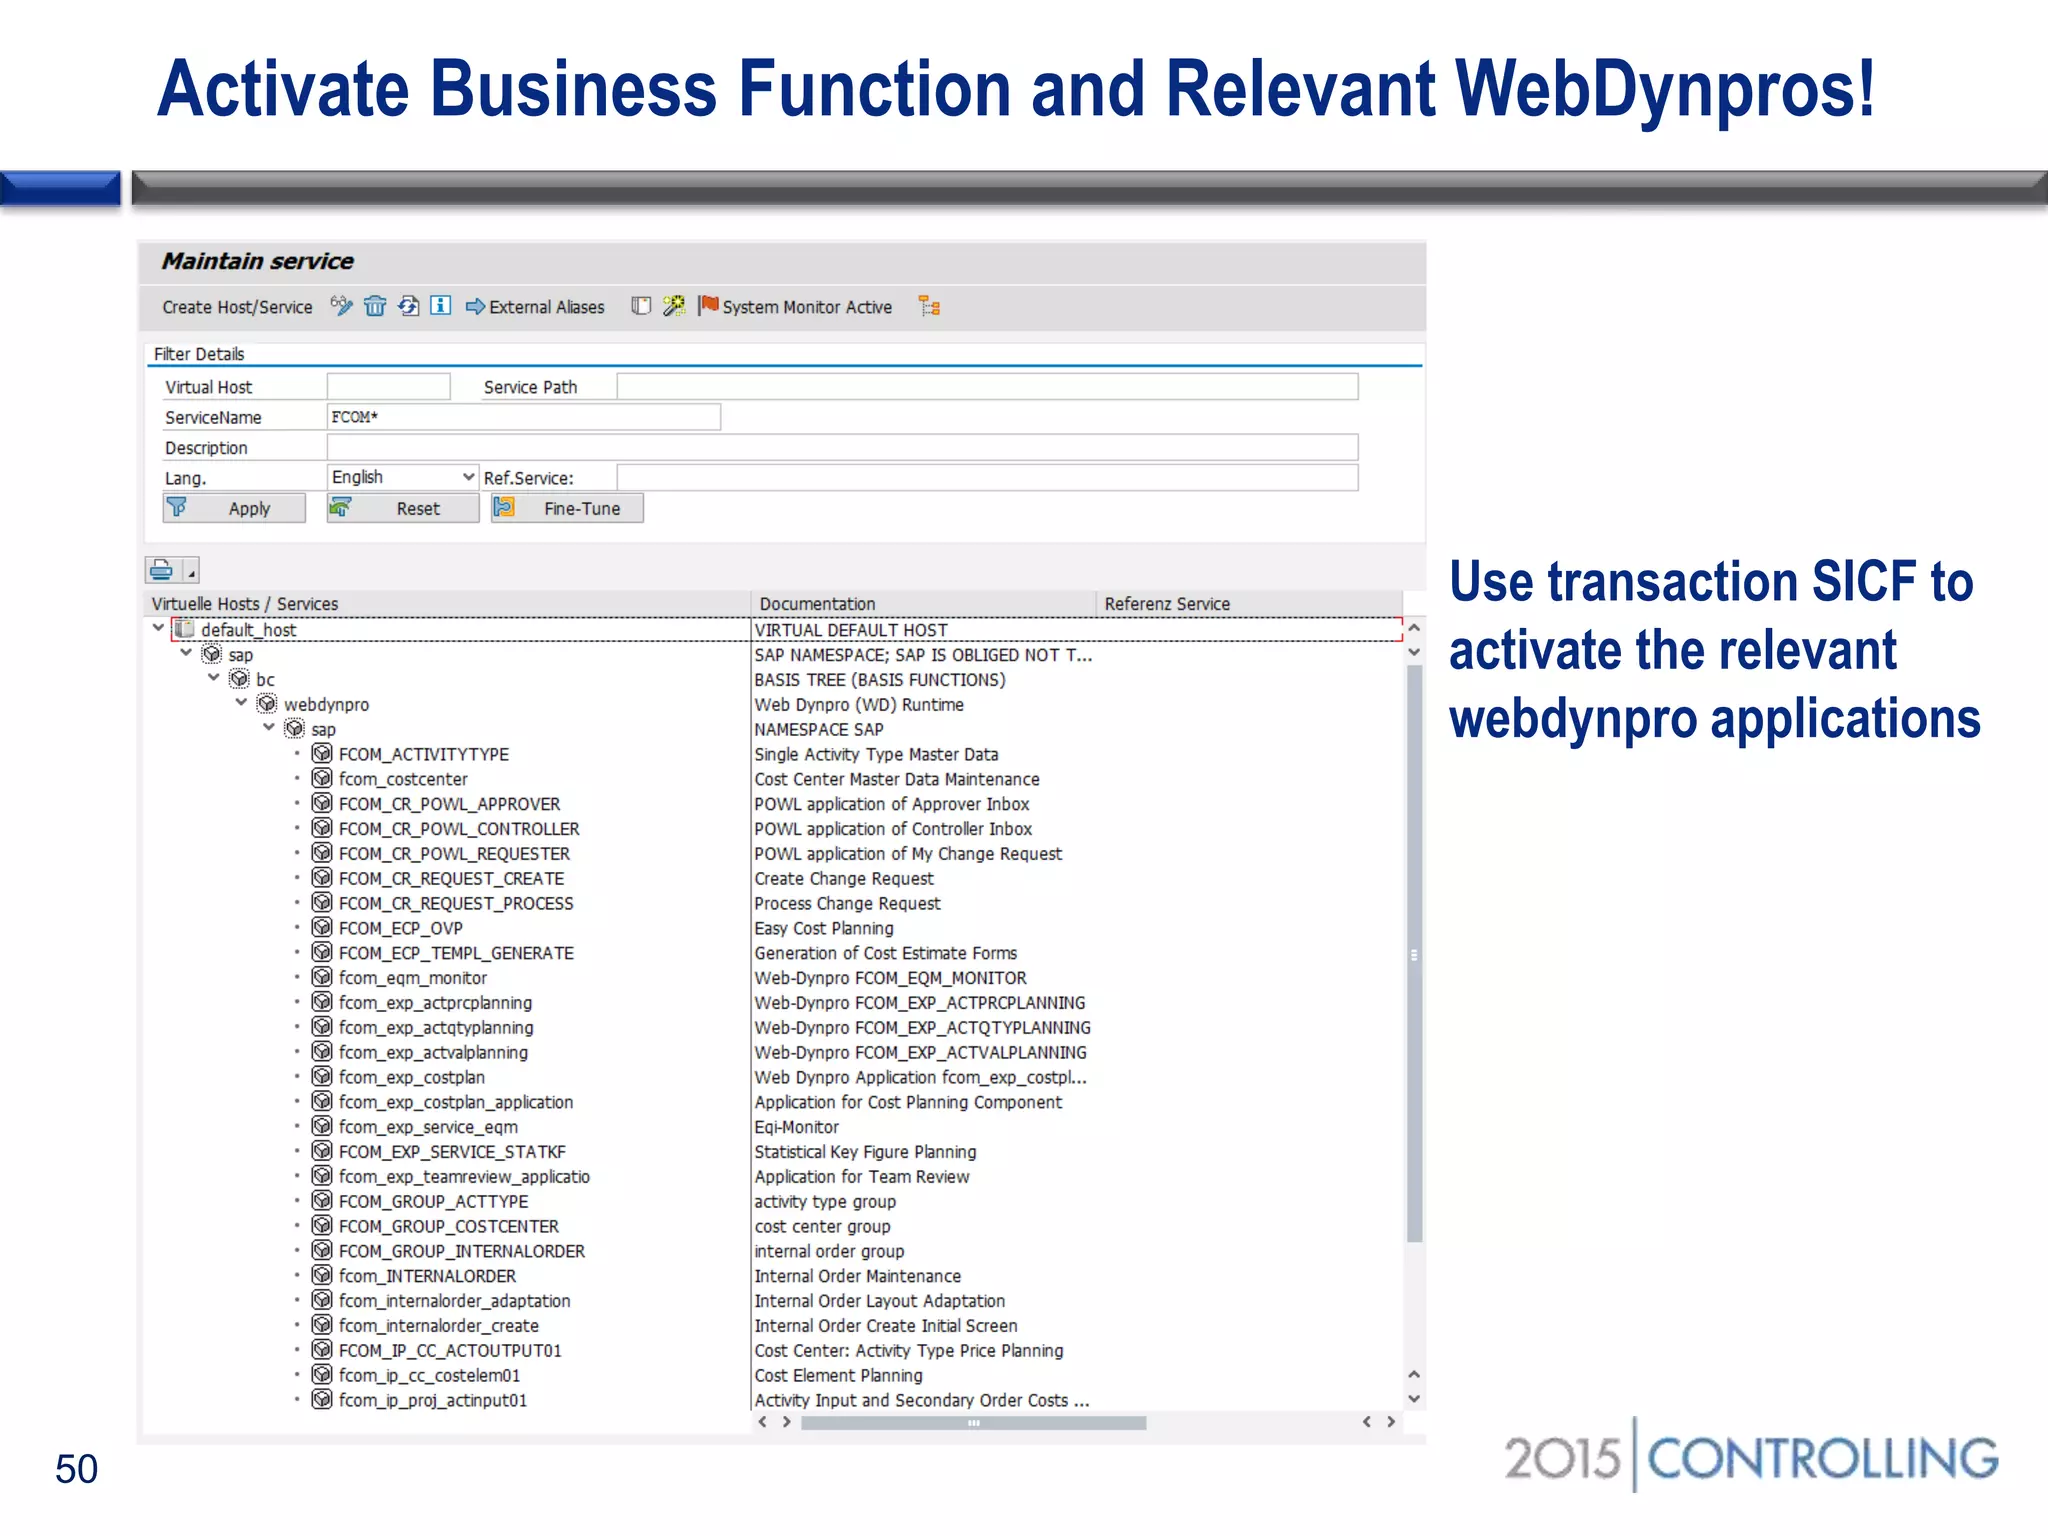Viewport: 2048px width, 1536px height.
Task: Click 'Easy Cost Planning' documentation text
Action: (x=824, y=928)
